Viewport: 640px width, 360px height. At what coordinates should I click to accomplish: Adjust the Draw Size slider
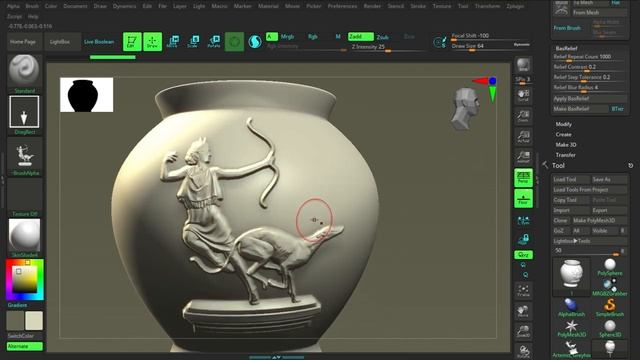coord(482,46)
